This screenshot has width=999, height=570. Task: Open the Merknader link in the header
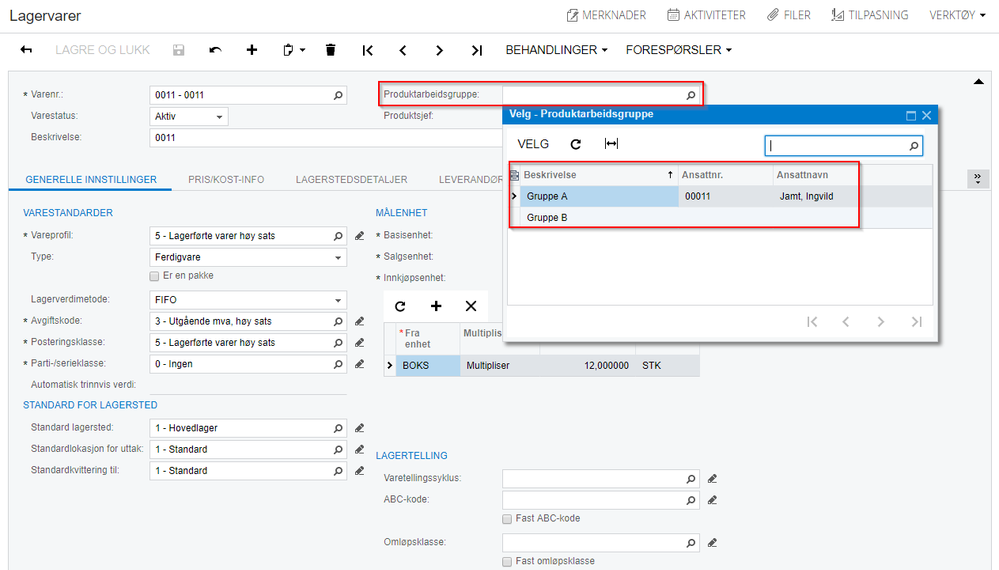click(x=606, y=15)
